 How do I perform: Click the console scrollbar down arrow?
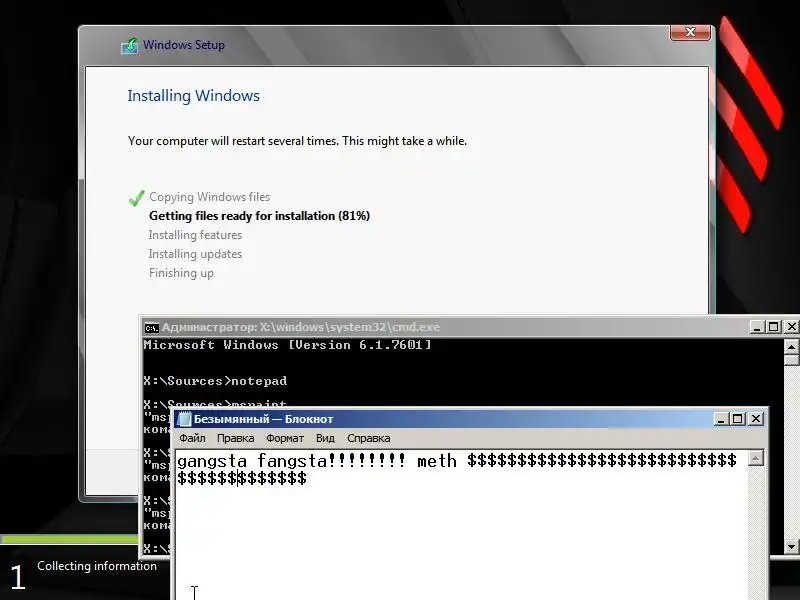(x=791, y=546)
